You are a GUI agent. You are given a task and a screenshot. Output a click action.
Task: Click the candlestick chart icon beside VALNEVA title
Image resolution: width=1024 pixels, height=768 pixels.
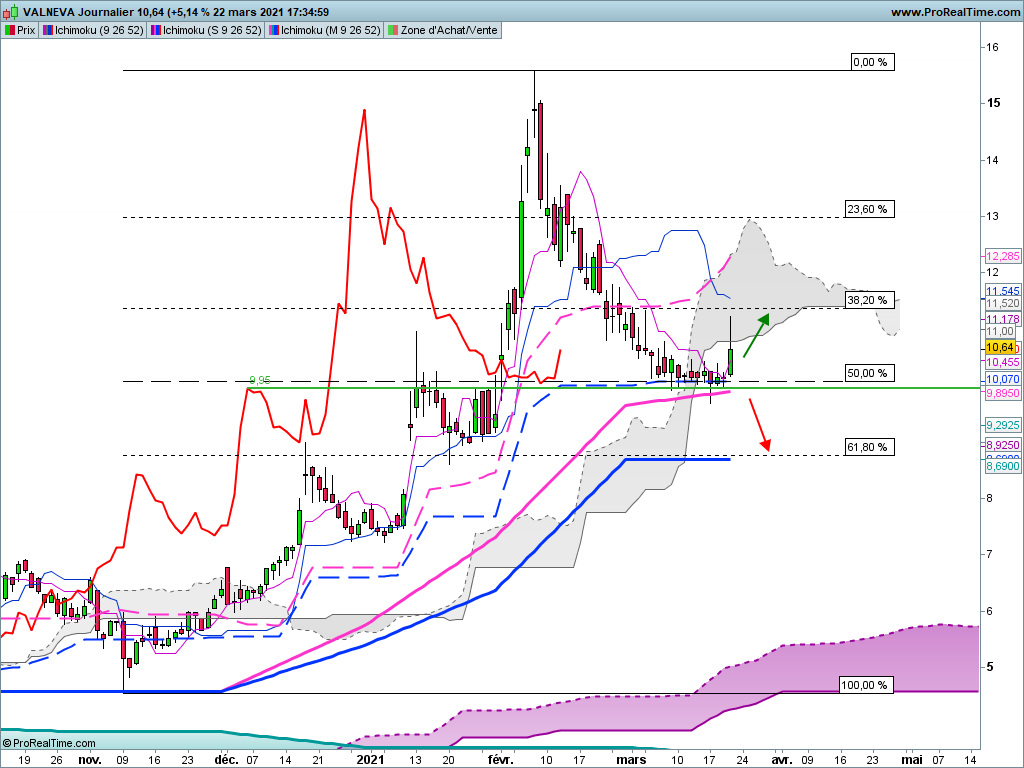coord(12,12)
